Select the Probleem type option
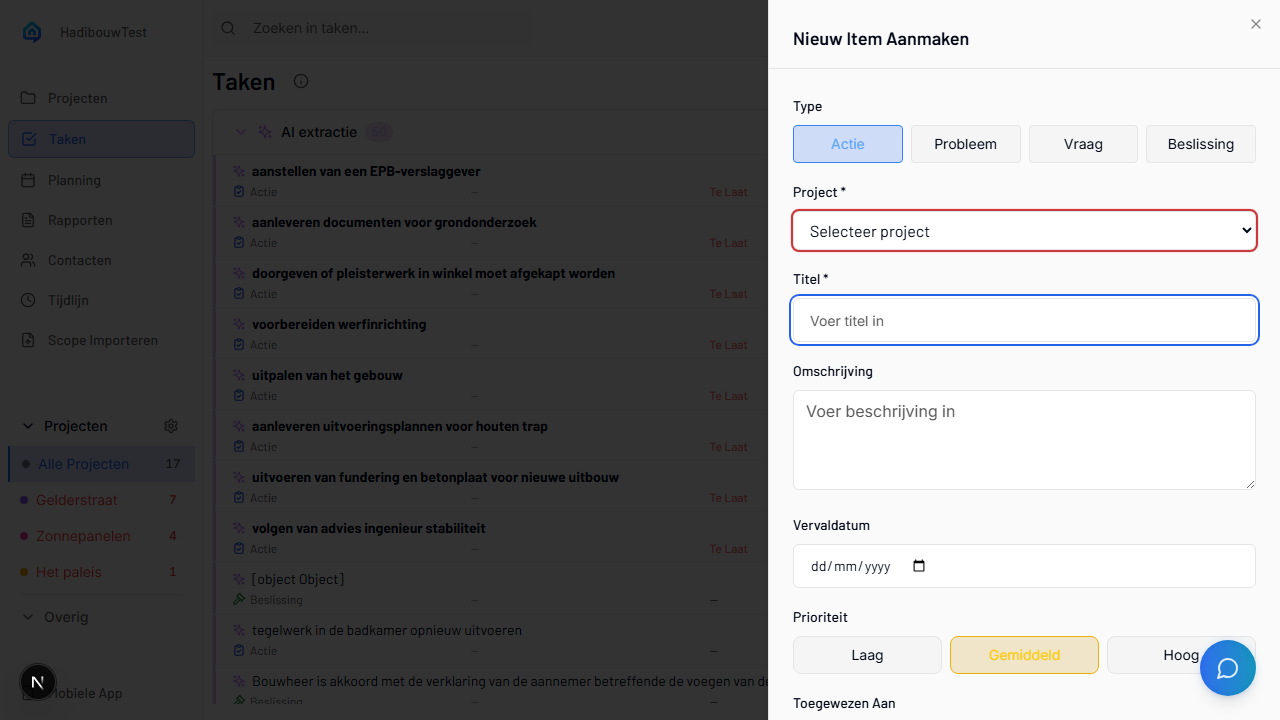Screen dimensions: 1280x720 pyautogui.click(x=965, y=144)
